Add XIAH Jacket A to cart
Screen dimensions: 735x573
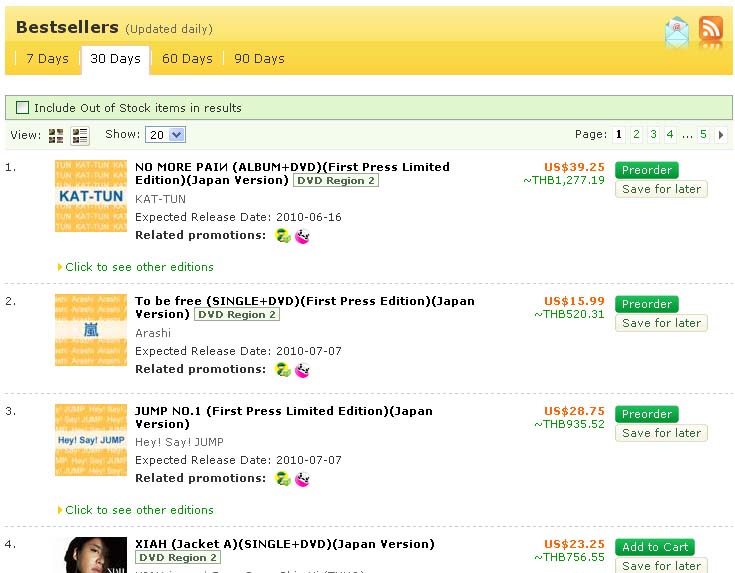pos(655,547)
